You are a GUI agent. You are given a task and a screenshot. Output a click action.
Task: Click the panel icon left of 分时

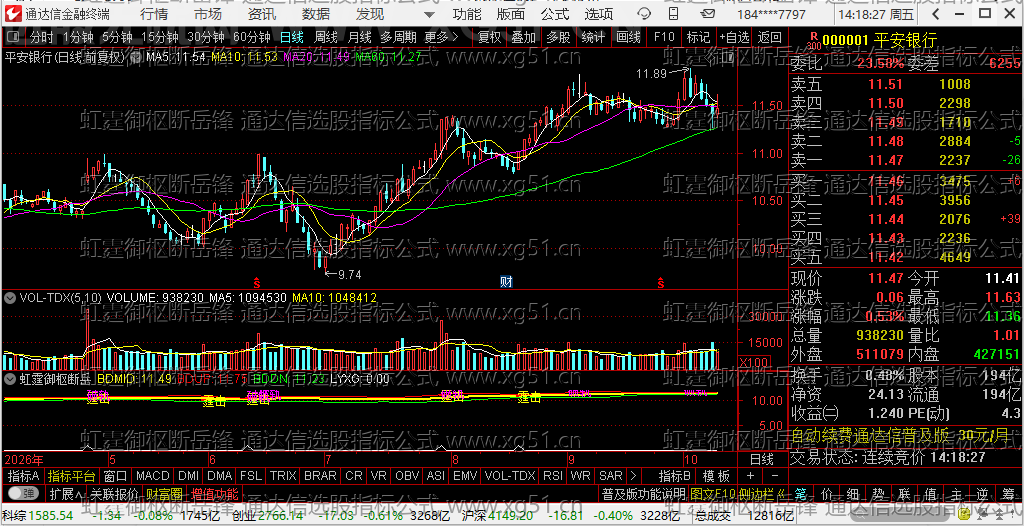point(14,37)
